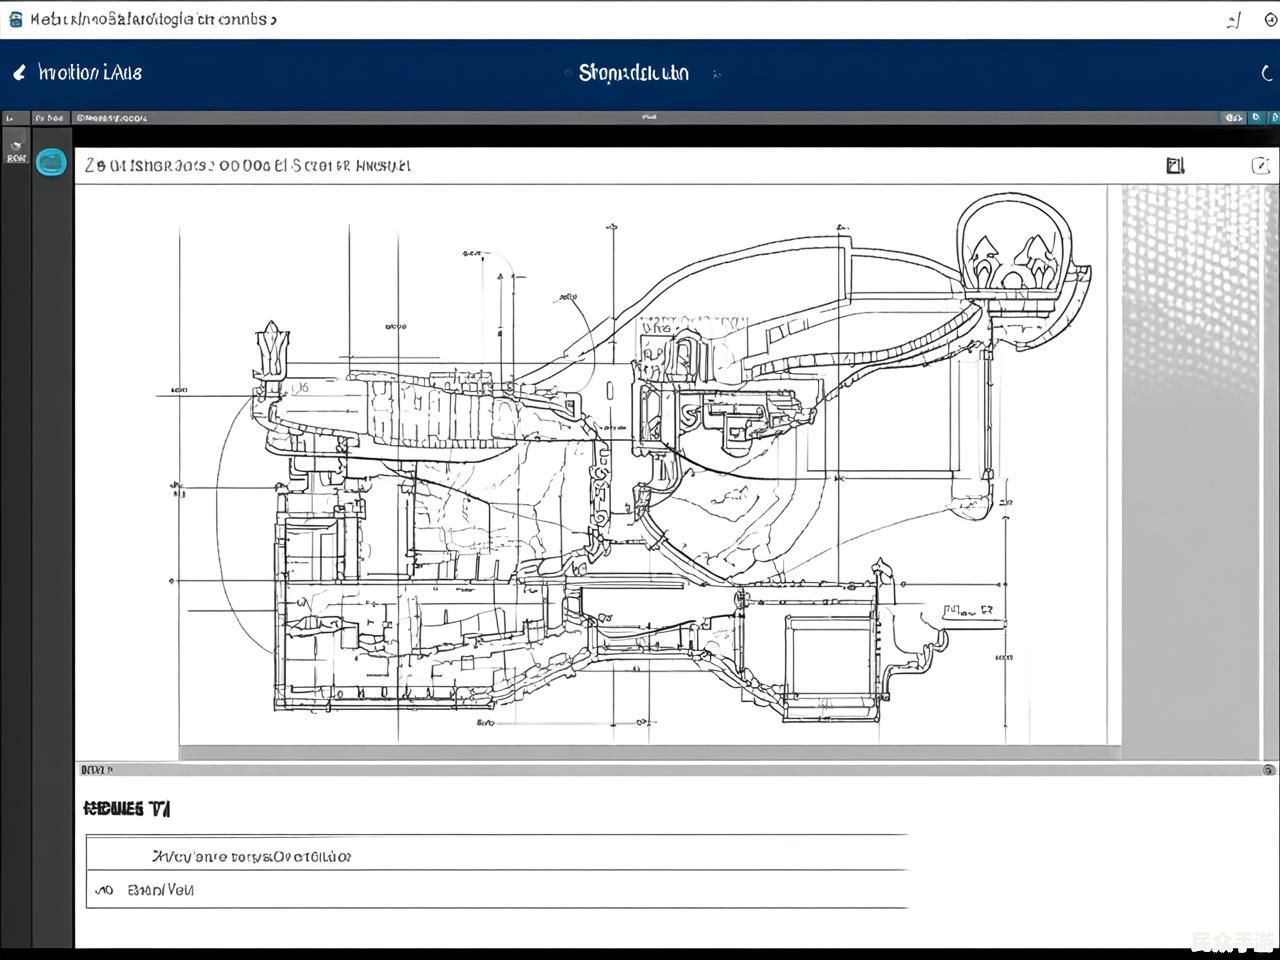The width and height of the screenshot is (1280, 960).
Task: Click the small icon beside the centered header title
Action: tap(716, 73)
